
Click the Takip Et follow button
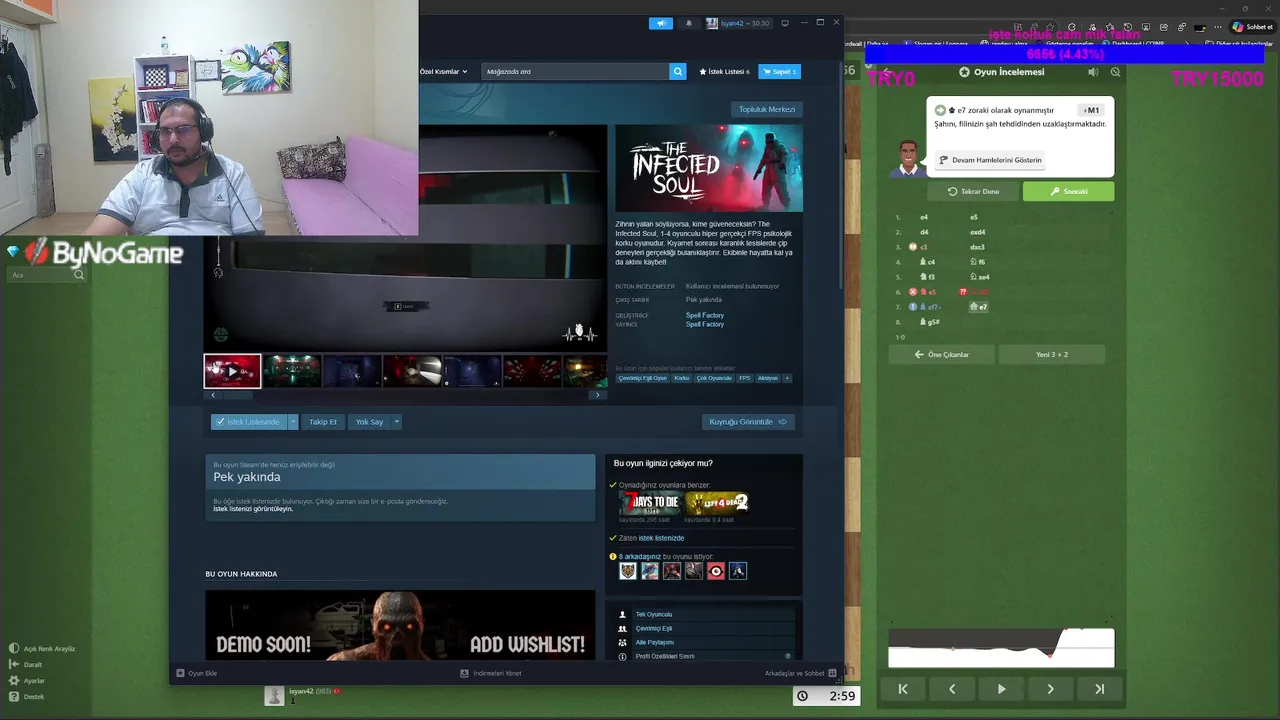click(x=323, y=422)
